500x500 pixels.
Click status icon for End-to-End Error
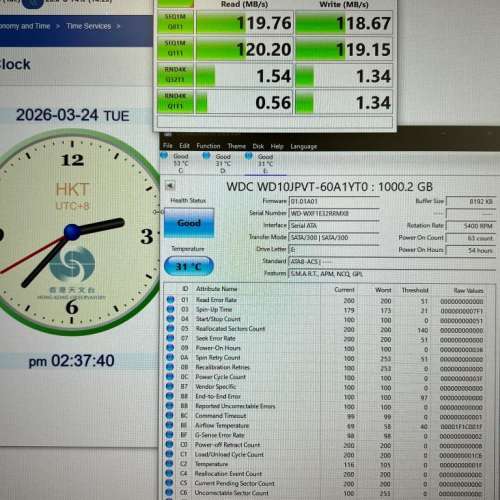pyautogui.click(x=170, y=396)
